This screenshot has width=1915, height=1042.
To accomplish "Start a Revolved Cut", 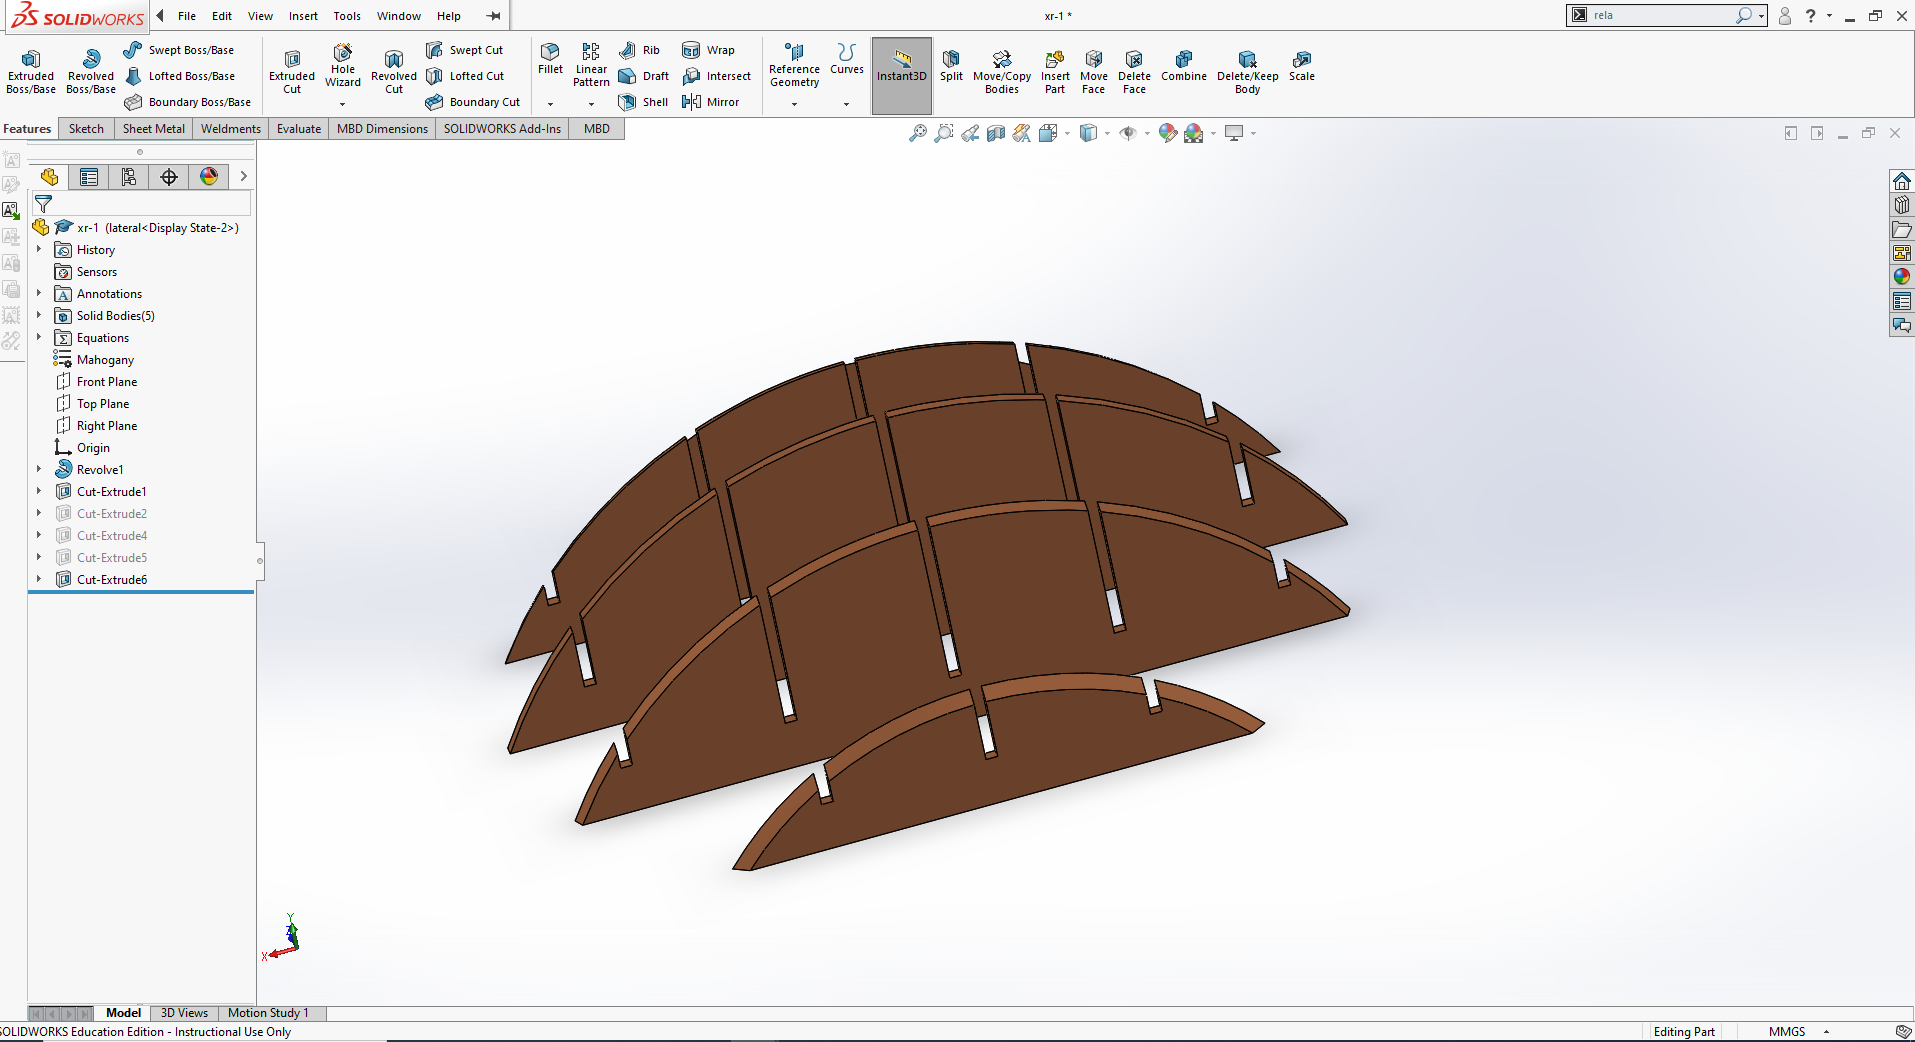I will pyautogui.click(x=394, y=72).
